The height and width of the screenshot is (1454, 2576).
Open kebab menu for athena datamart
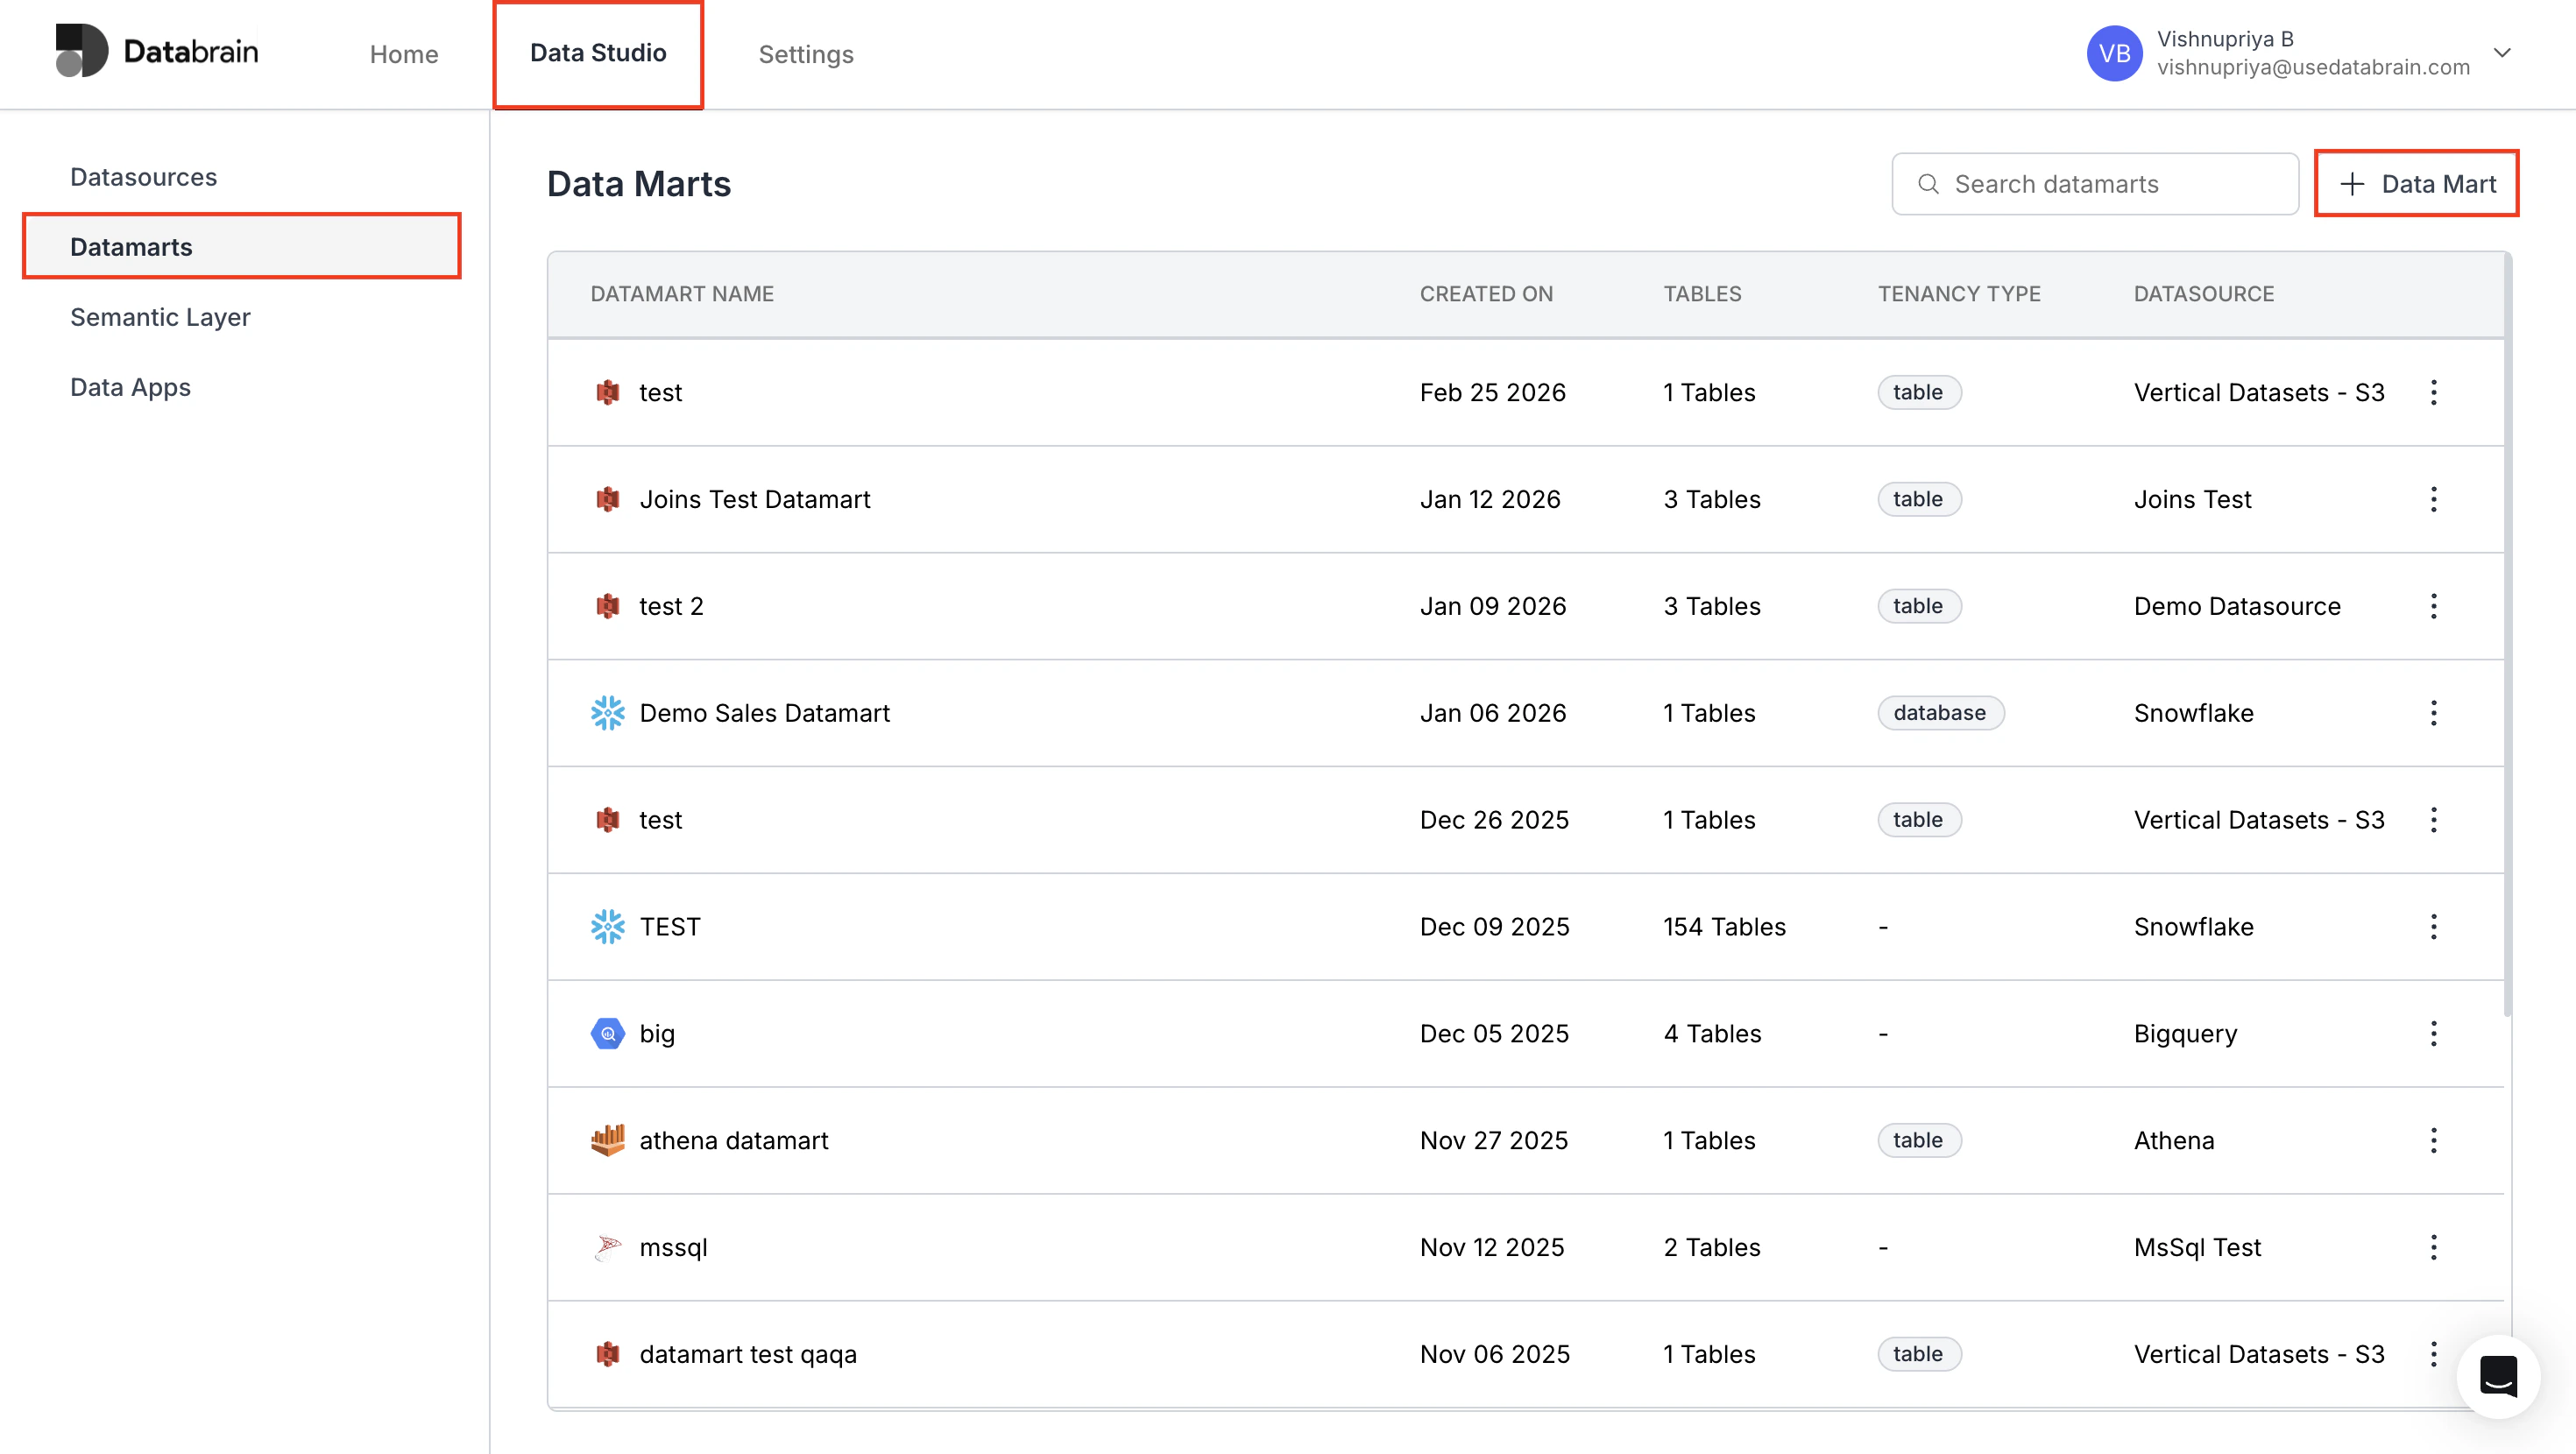pos(2433,1140)
